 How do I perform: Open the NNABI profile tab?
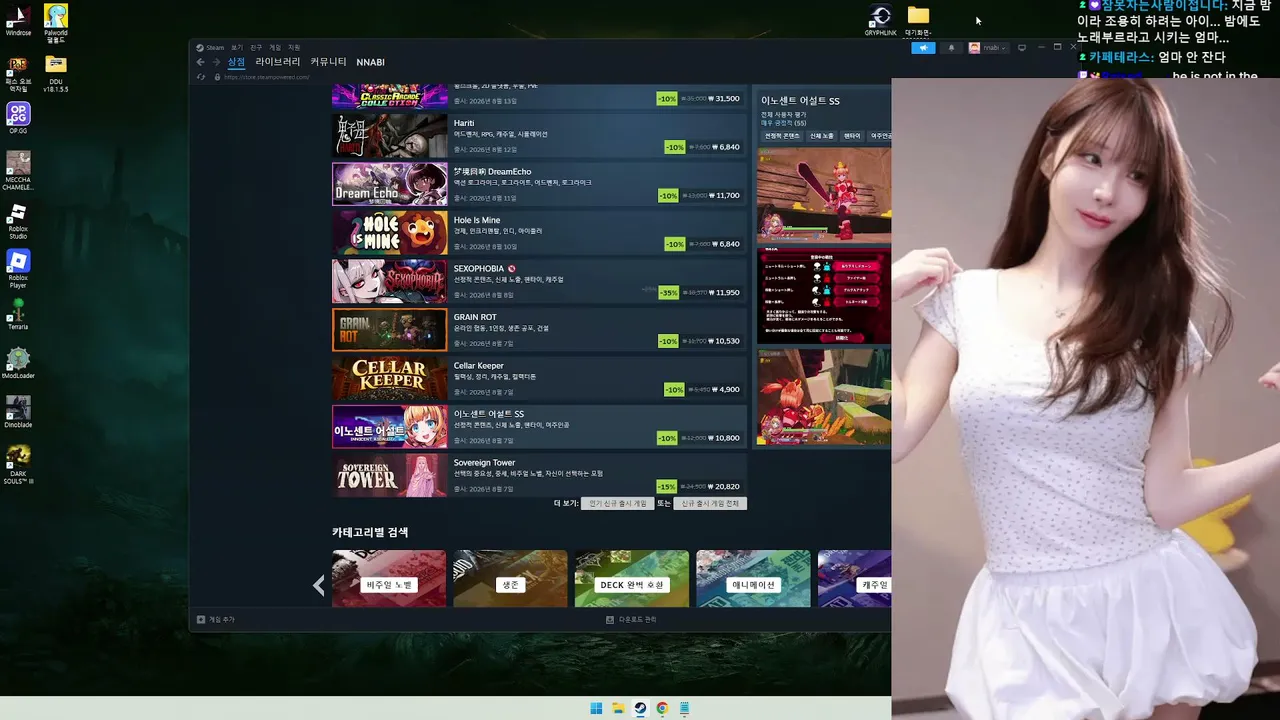tap(370, 62)
